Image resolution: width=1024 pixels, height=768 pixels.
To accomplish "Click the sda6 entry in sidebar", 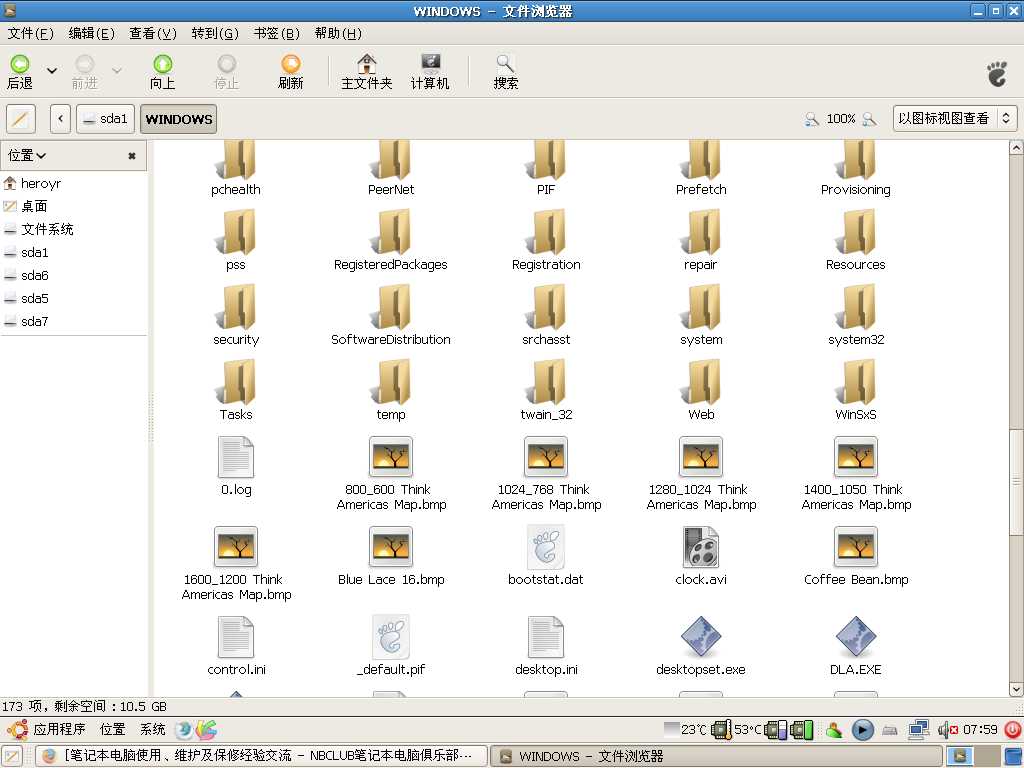I will 34,276.
